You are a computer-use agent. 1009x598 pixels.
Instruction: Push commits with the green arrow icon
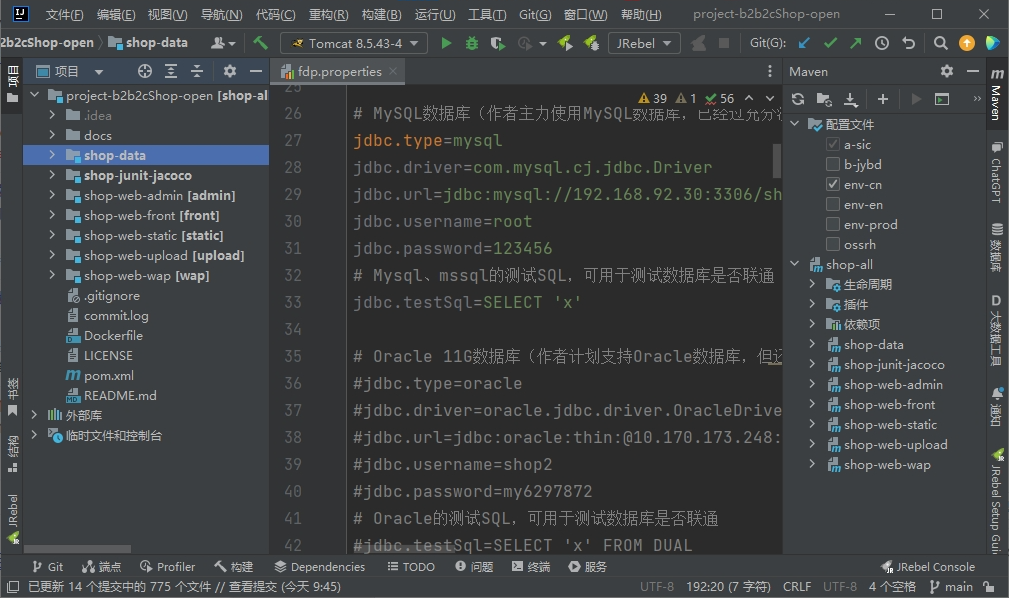coord(855,43)
